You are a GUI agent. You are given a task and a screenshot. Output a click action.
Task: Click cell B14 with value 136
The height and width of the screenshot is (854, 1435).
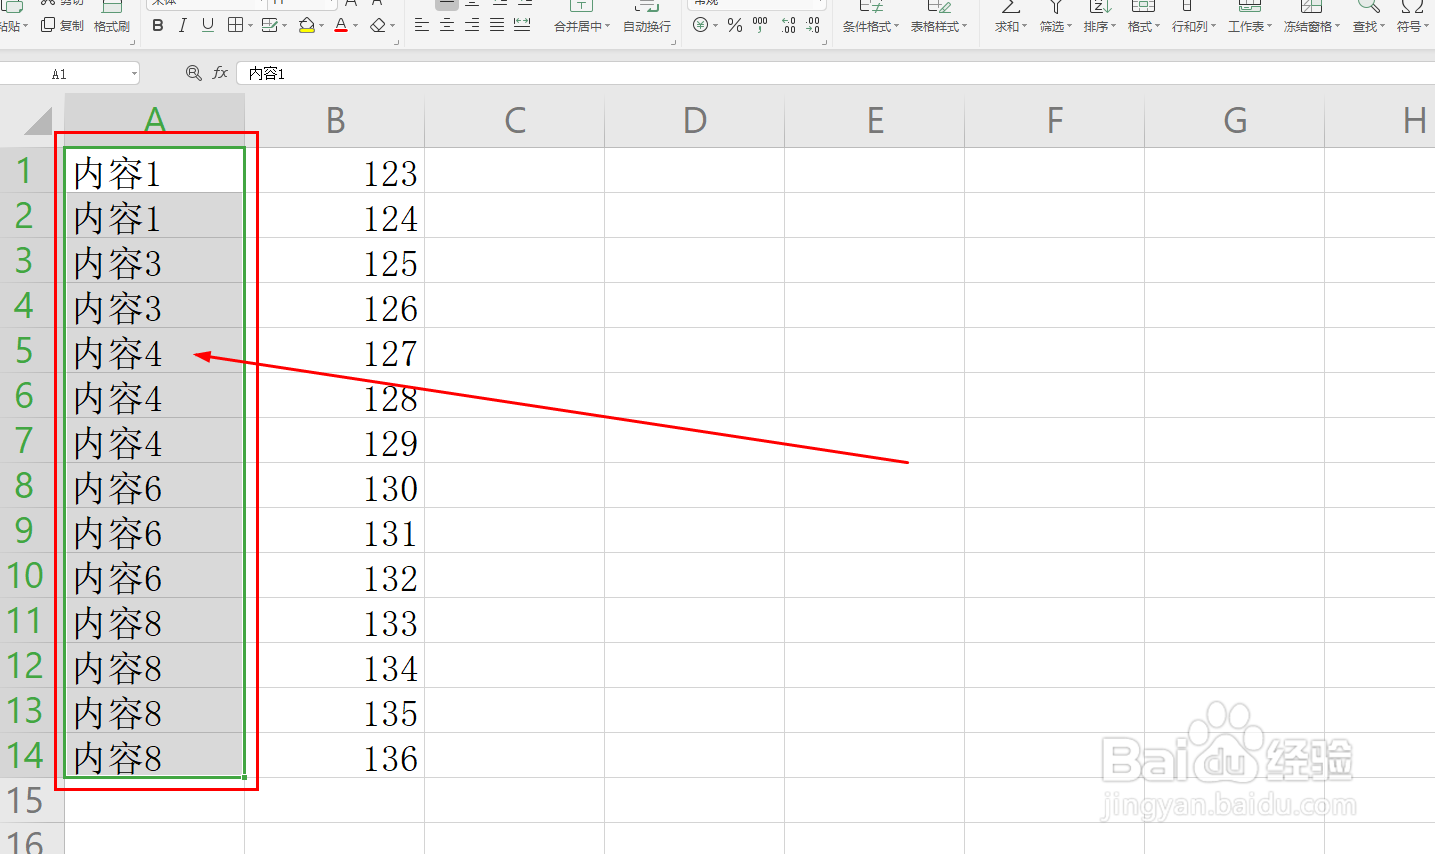[335, 756]
